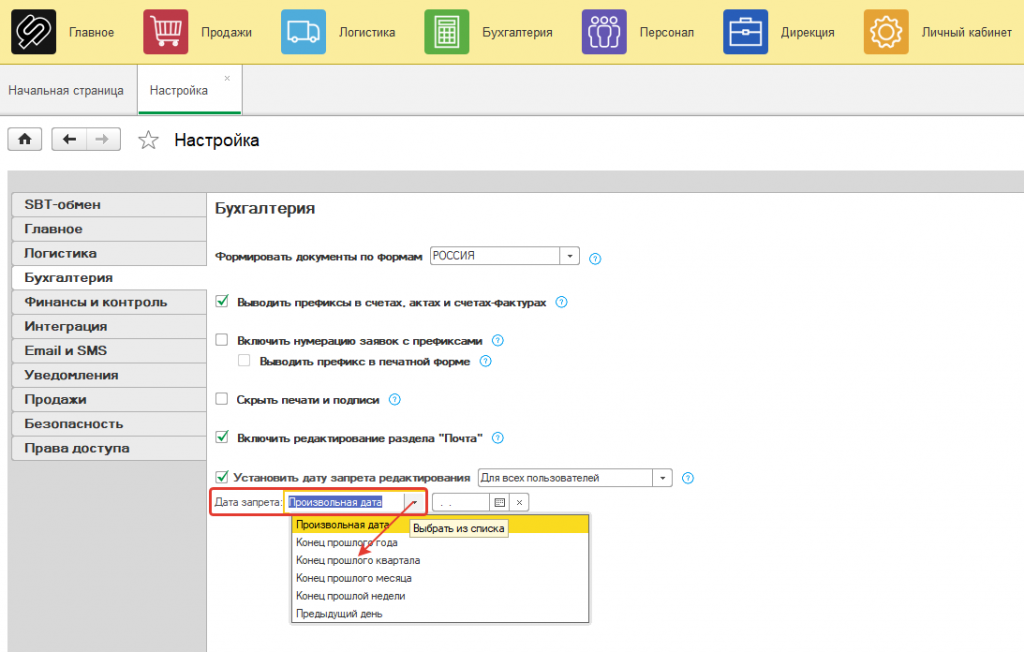The height and width of the screenshot is (652, 1024).
Task: Click the РОССИЯ forms text field
Action: tap(495, 255)
